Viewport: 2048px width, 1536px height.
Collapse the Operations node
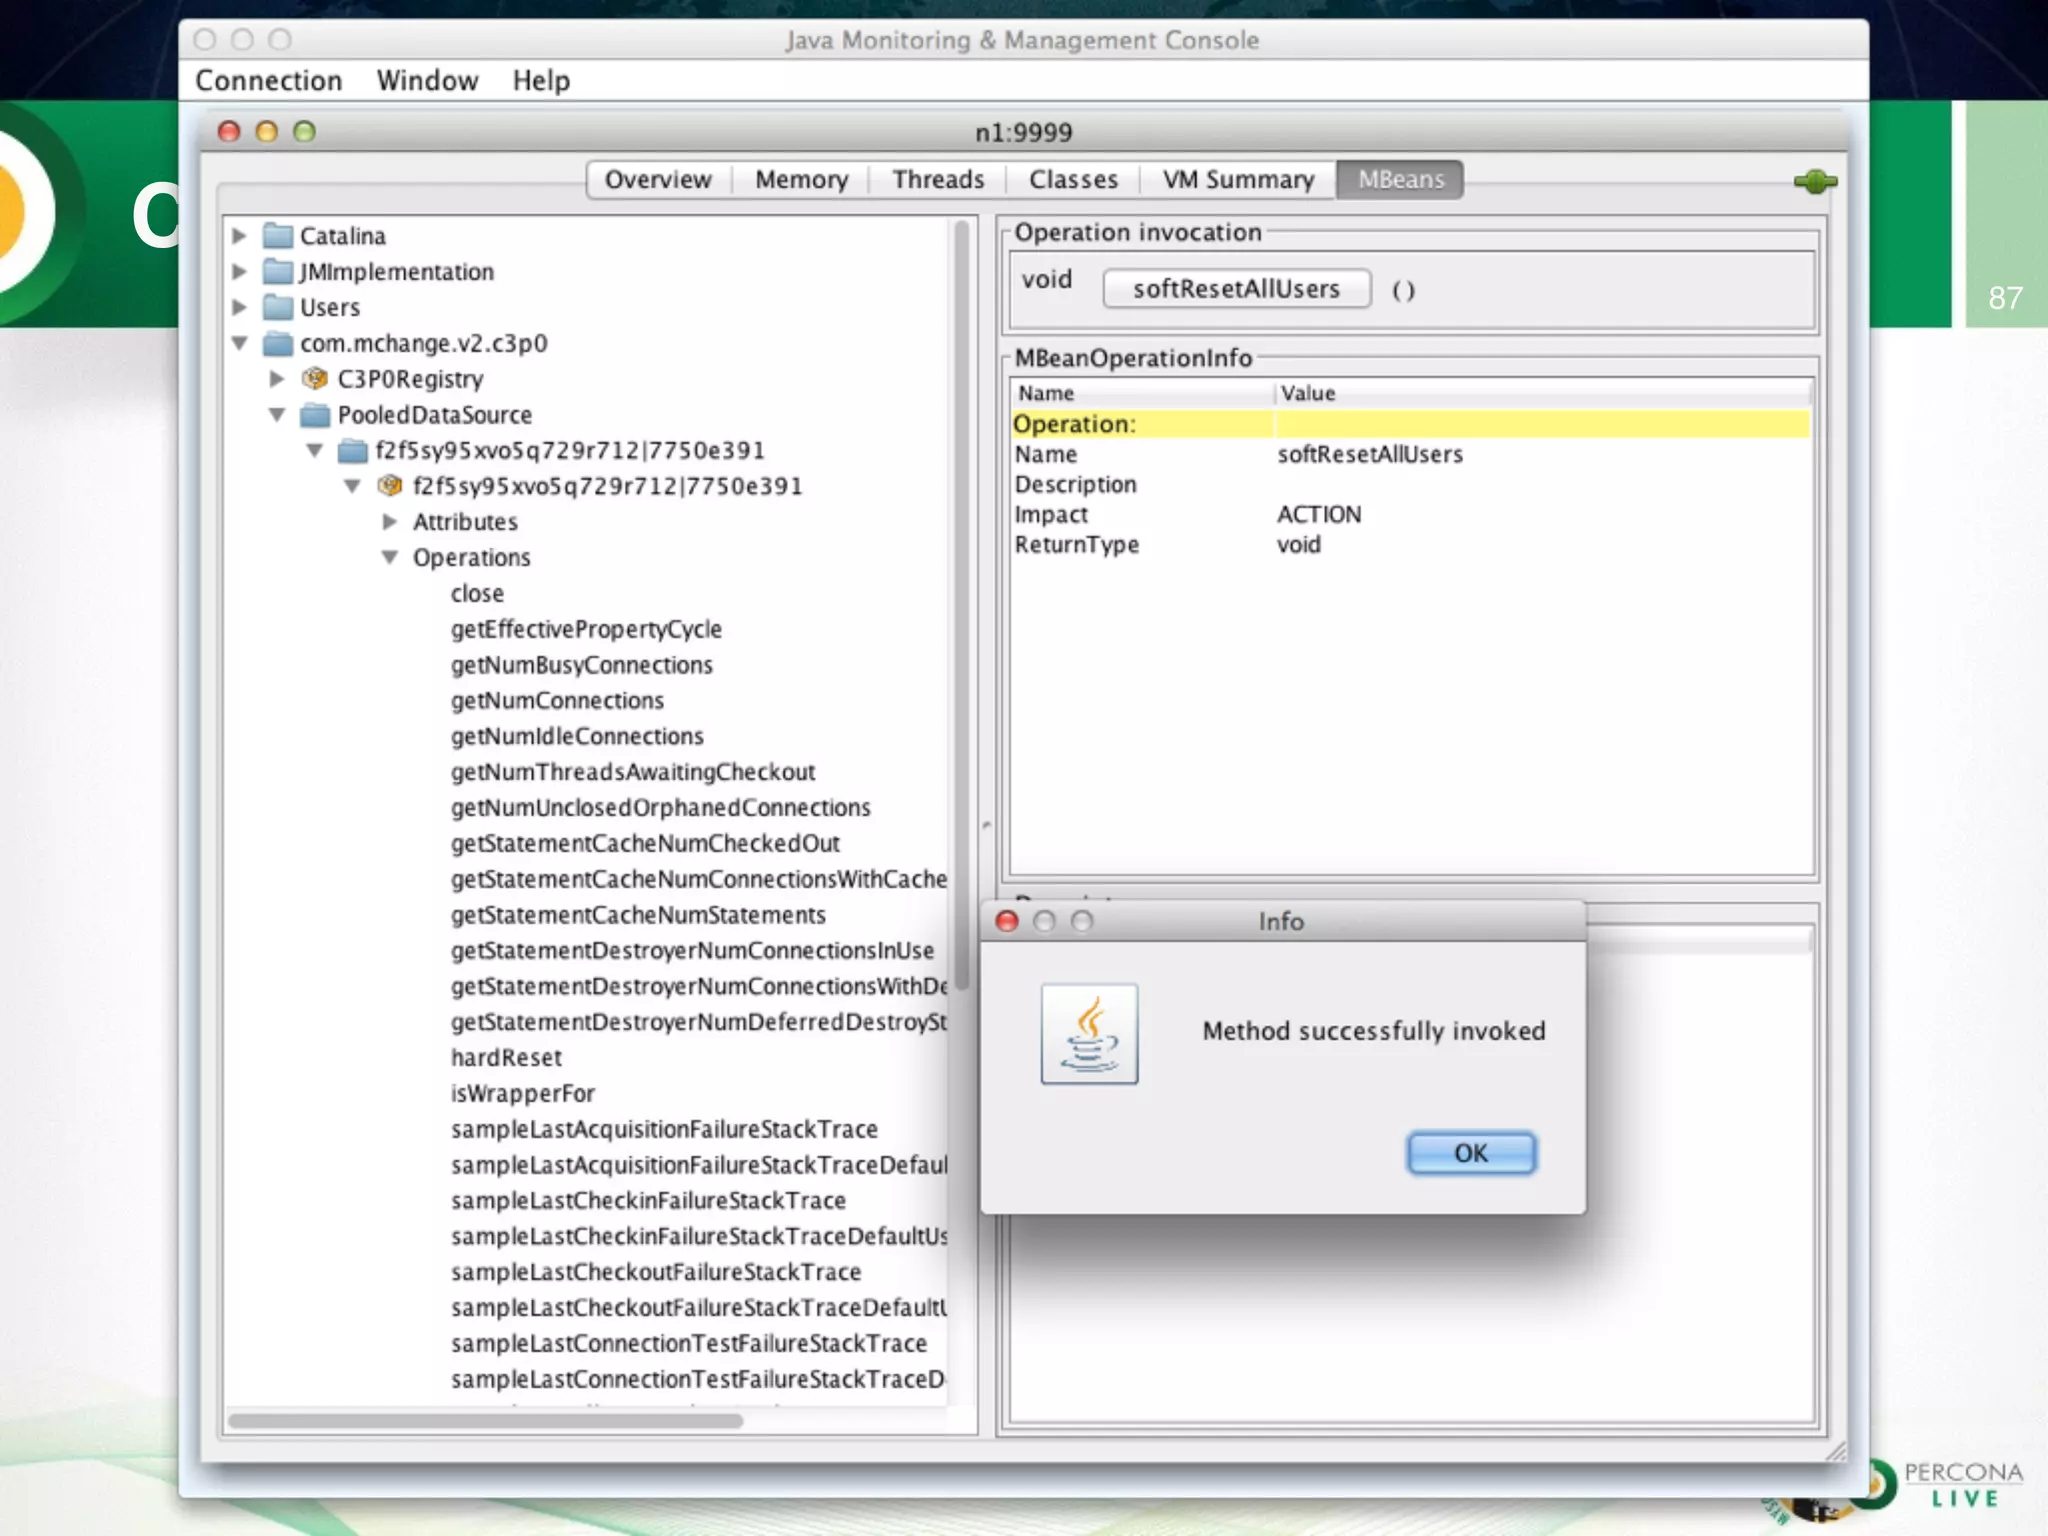coord(390,558)
